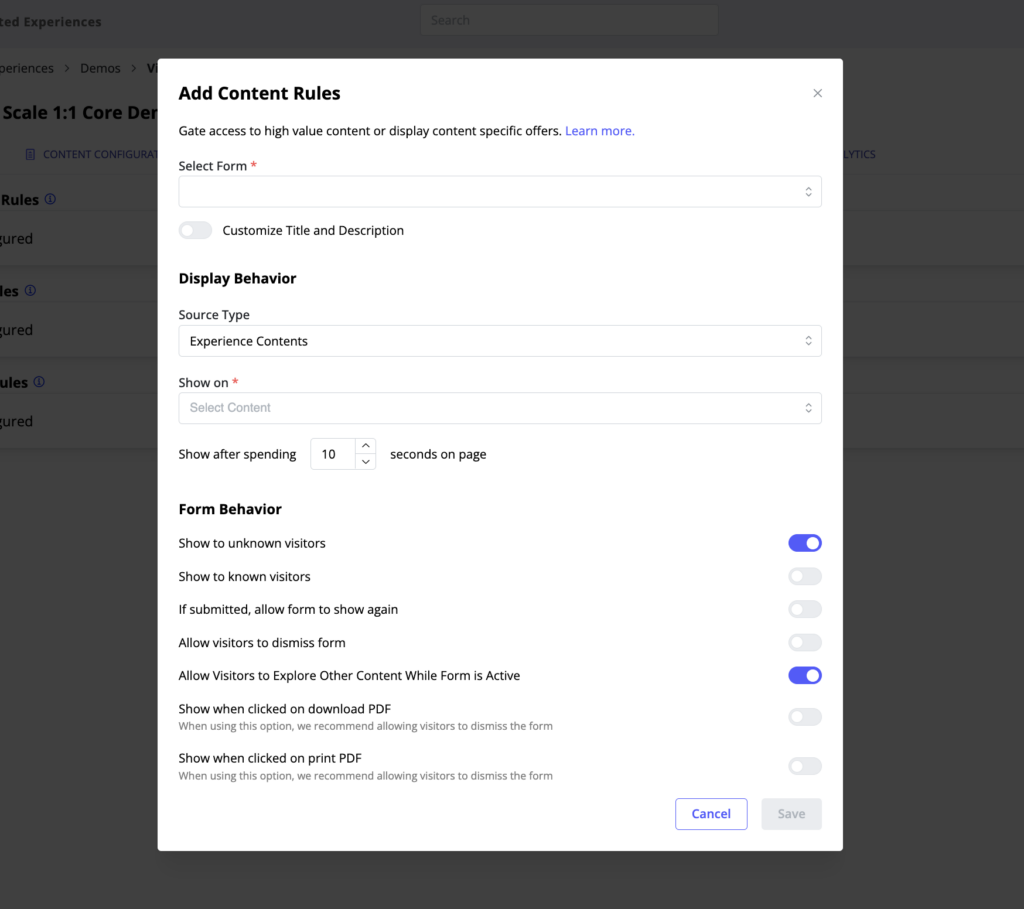Image resolution: width=1024 pixels, height=909 pixels.
Task: Toggle Show when clicked on print PDF
Action: [805, 766]
